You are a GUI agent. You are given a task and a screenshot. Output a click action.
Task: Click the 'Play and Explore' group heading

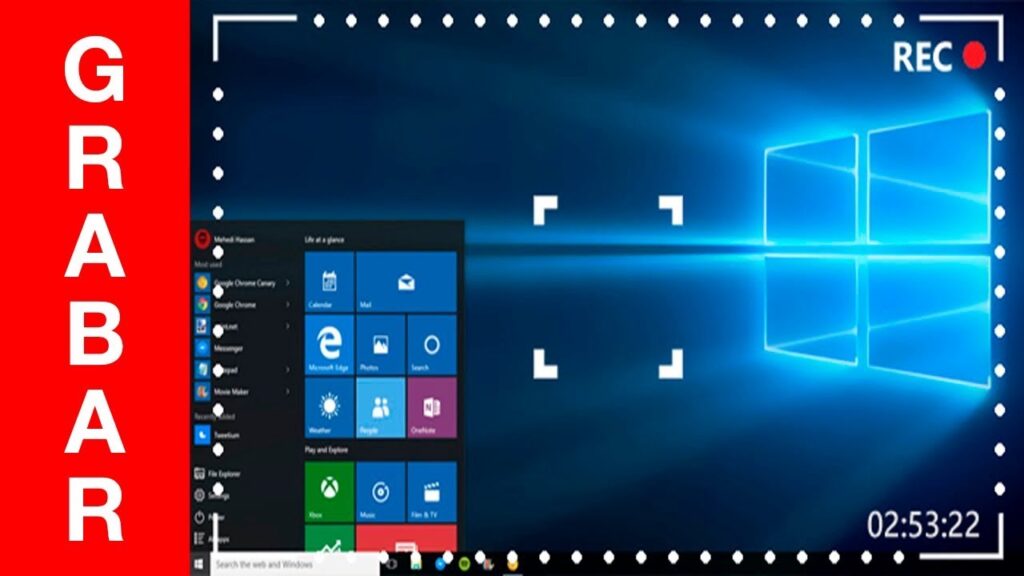pos(326,450)
